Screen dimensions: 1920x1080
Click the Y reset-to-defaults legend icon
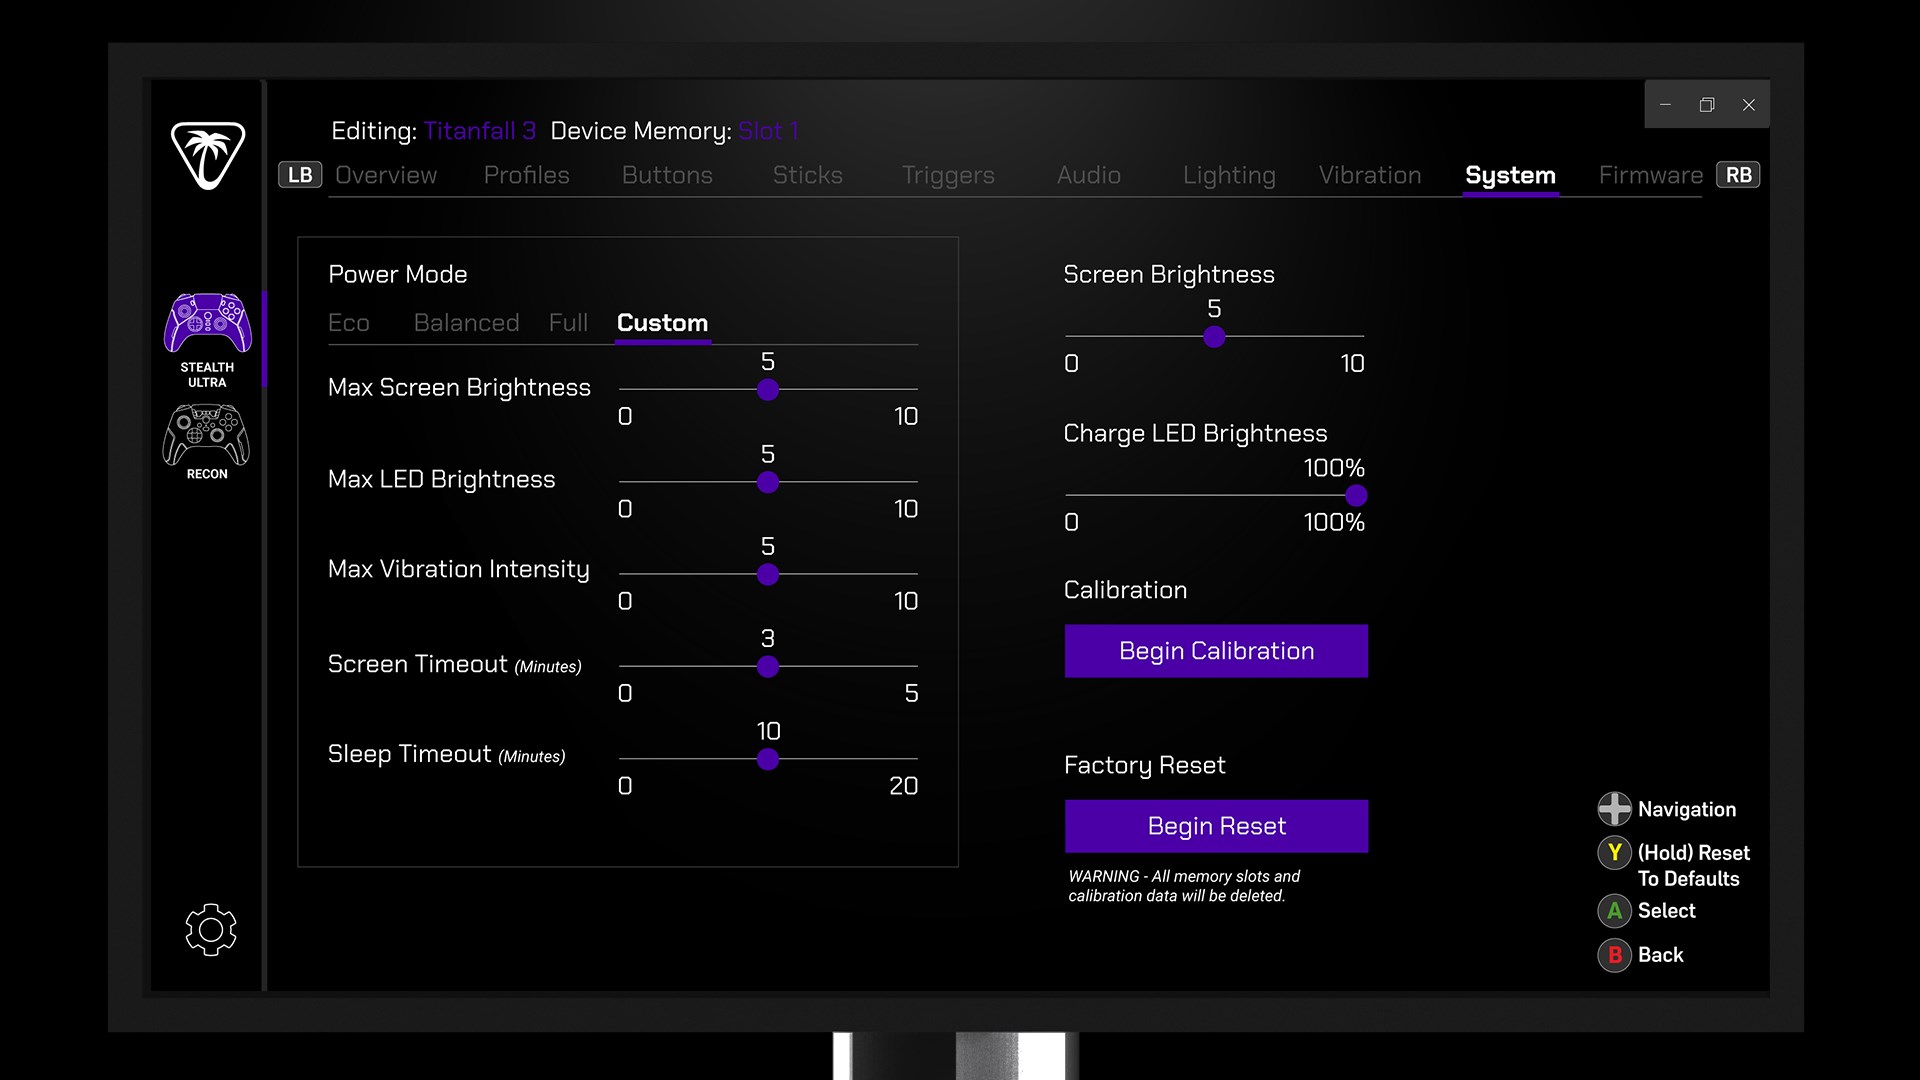(x=1614, y=854)
